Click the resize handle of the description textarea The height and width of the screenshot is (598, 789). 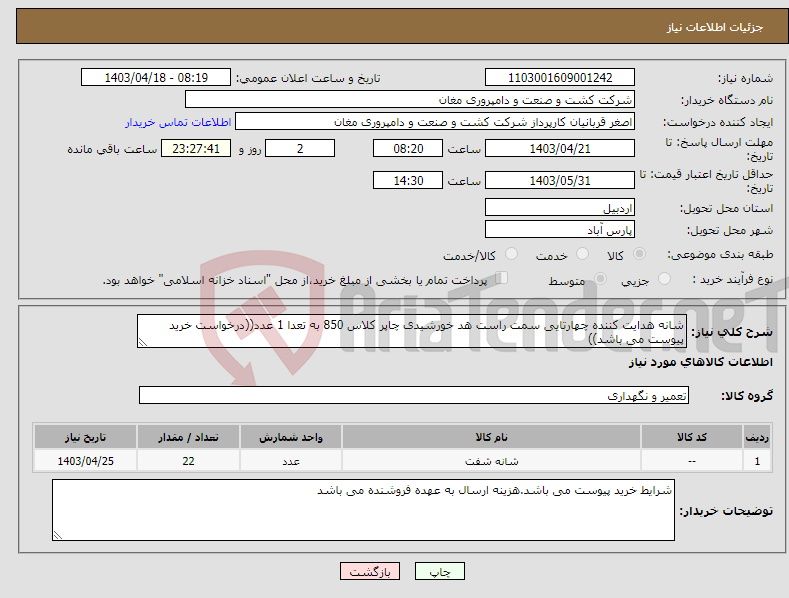pyautogui.click(x=142, y=343)
